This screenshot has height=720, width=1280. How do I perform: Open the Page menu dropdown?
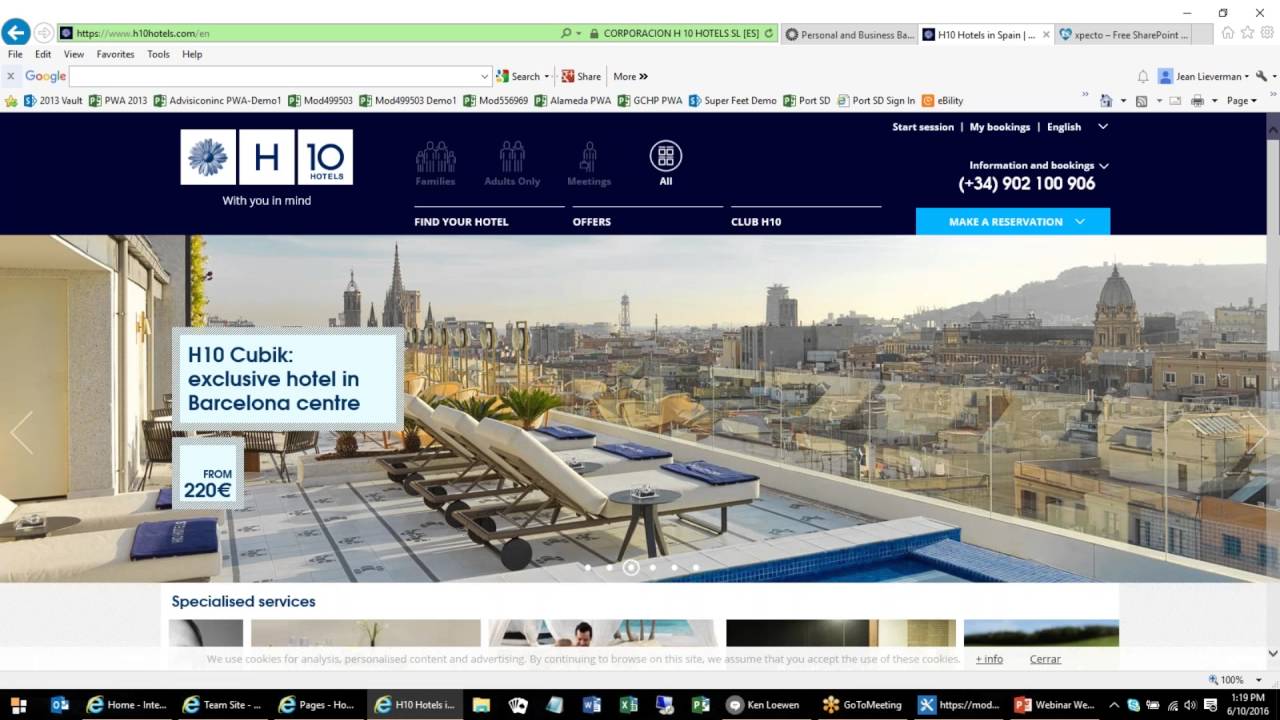pyautogui.click(x=1241, y=101)
